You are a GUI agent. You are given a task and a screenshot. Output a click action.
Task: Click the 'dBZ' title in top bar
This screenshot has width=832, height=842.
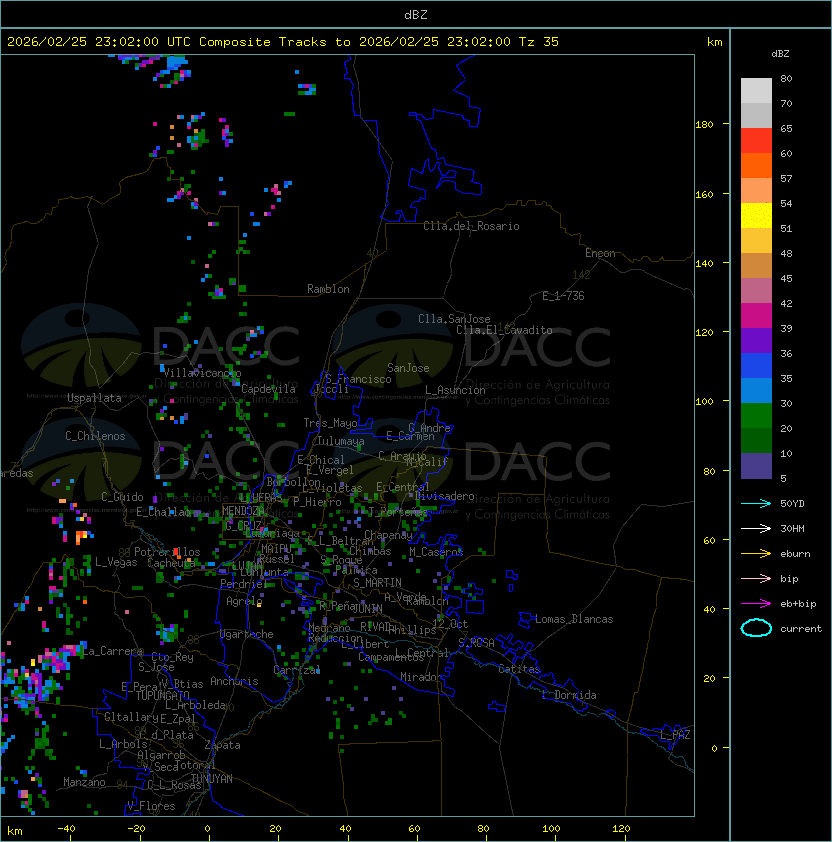tap(416, 15)
